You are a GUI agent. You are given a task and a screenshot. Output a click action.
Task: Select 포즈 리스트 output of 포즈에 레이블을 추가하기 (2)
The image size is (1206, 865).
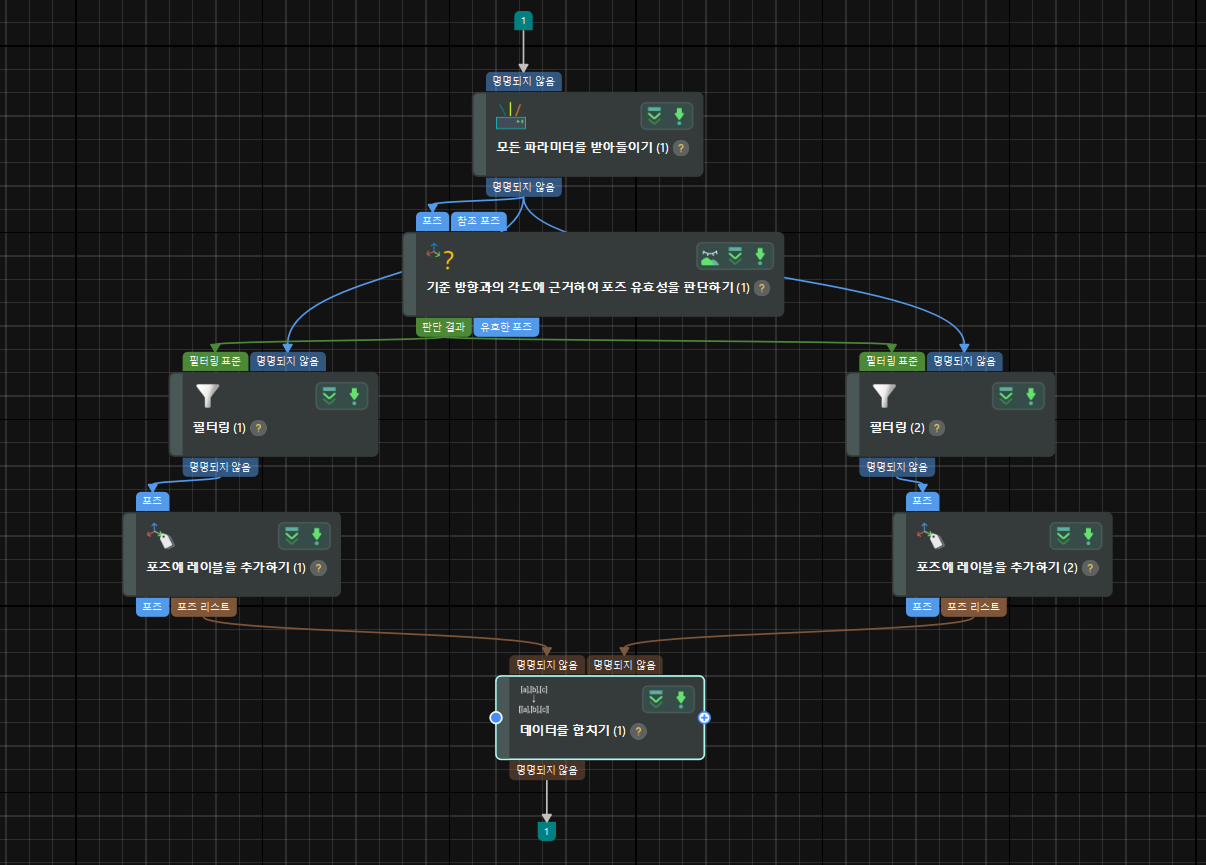(x=973, y=607)
